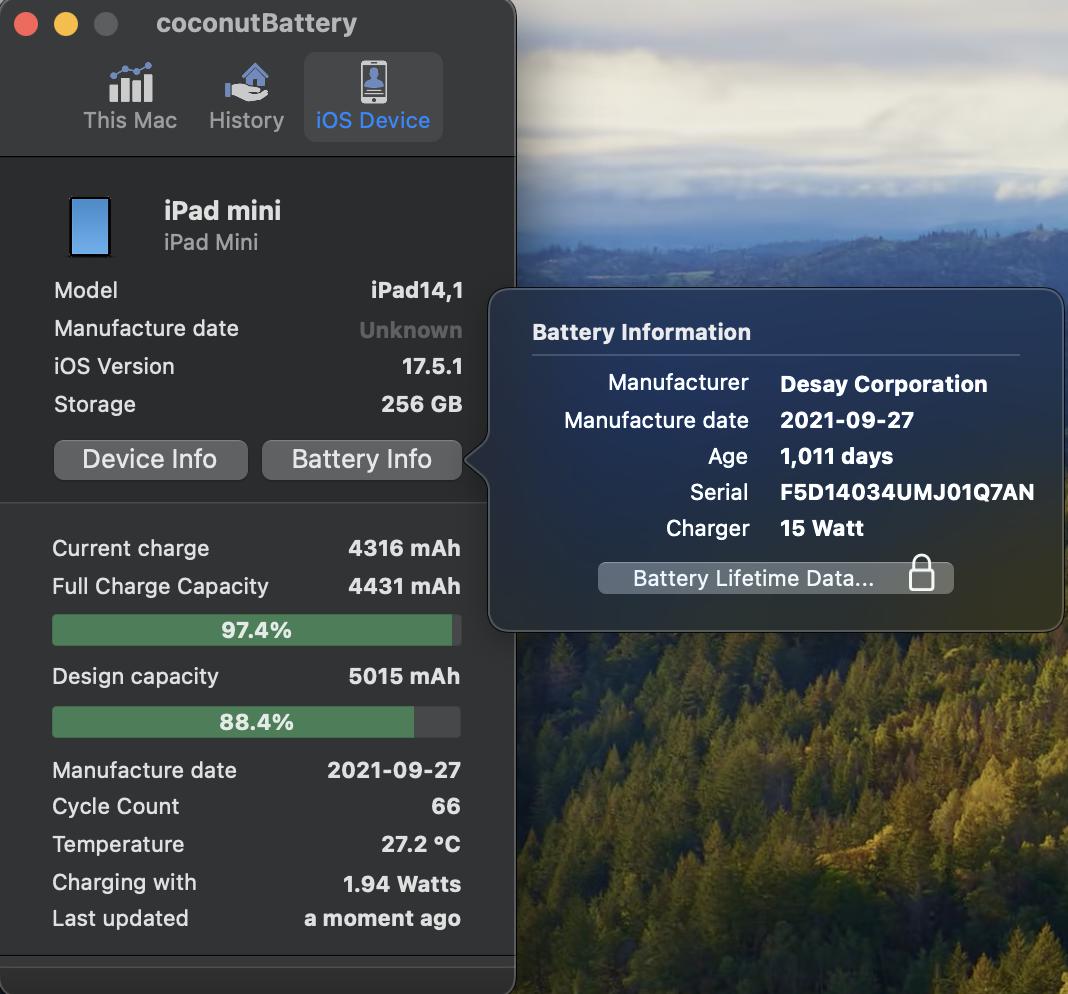Select the iPad mini device name heading
The width and height of the screenshot is (1068, 994).
click(223, 211)
